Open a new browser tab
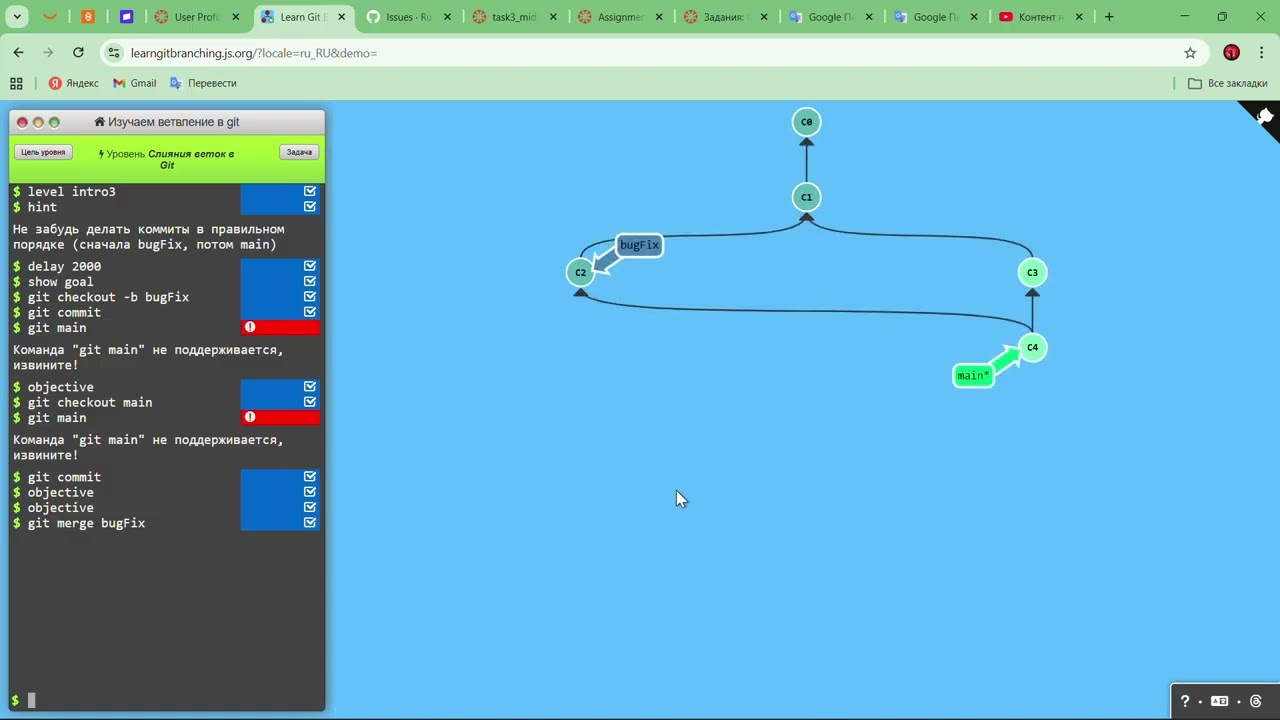This screenshot has width=1280, height=720. point(1108,17)
